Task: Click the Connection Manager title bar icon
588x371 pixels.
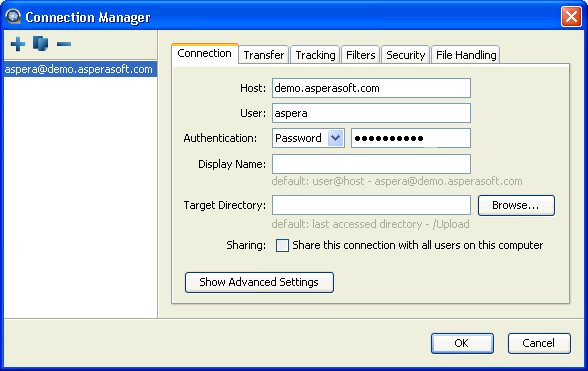Action: coord(14,17)
